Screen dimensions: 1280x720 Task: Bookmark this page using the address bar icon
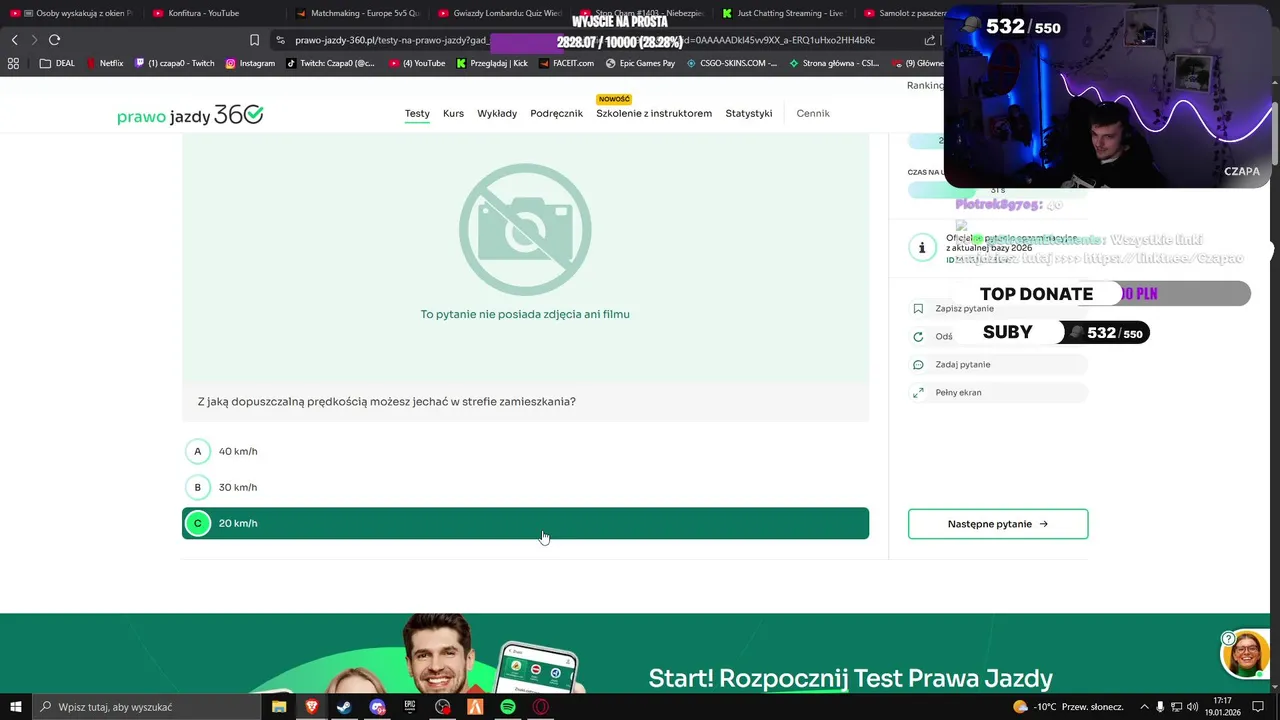[254, 40]
